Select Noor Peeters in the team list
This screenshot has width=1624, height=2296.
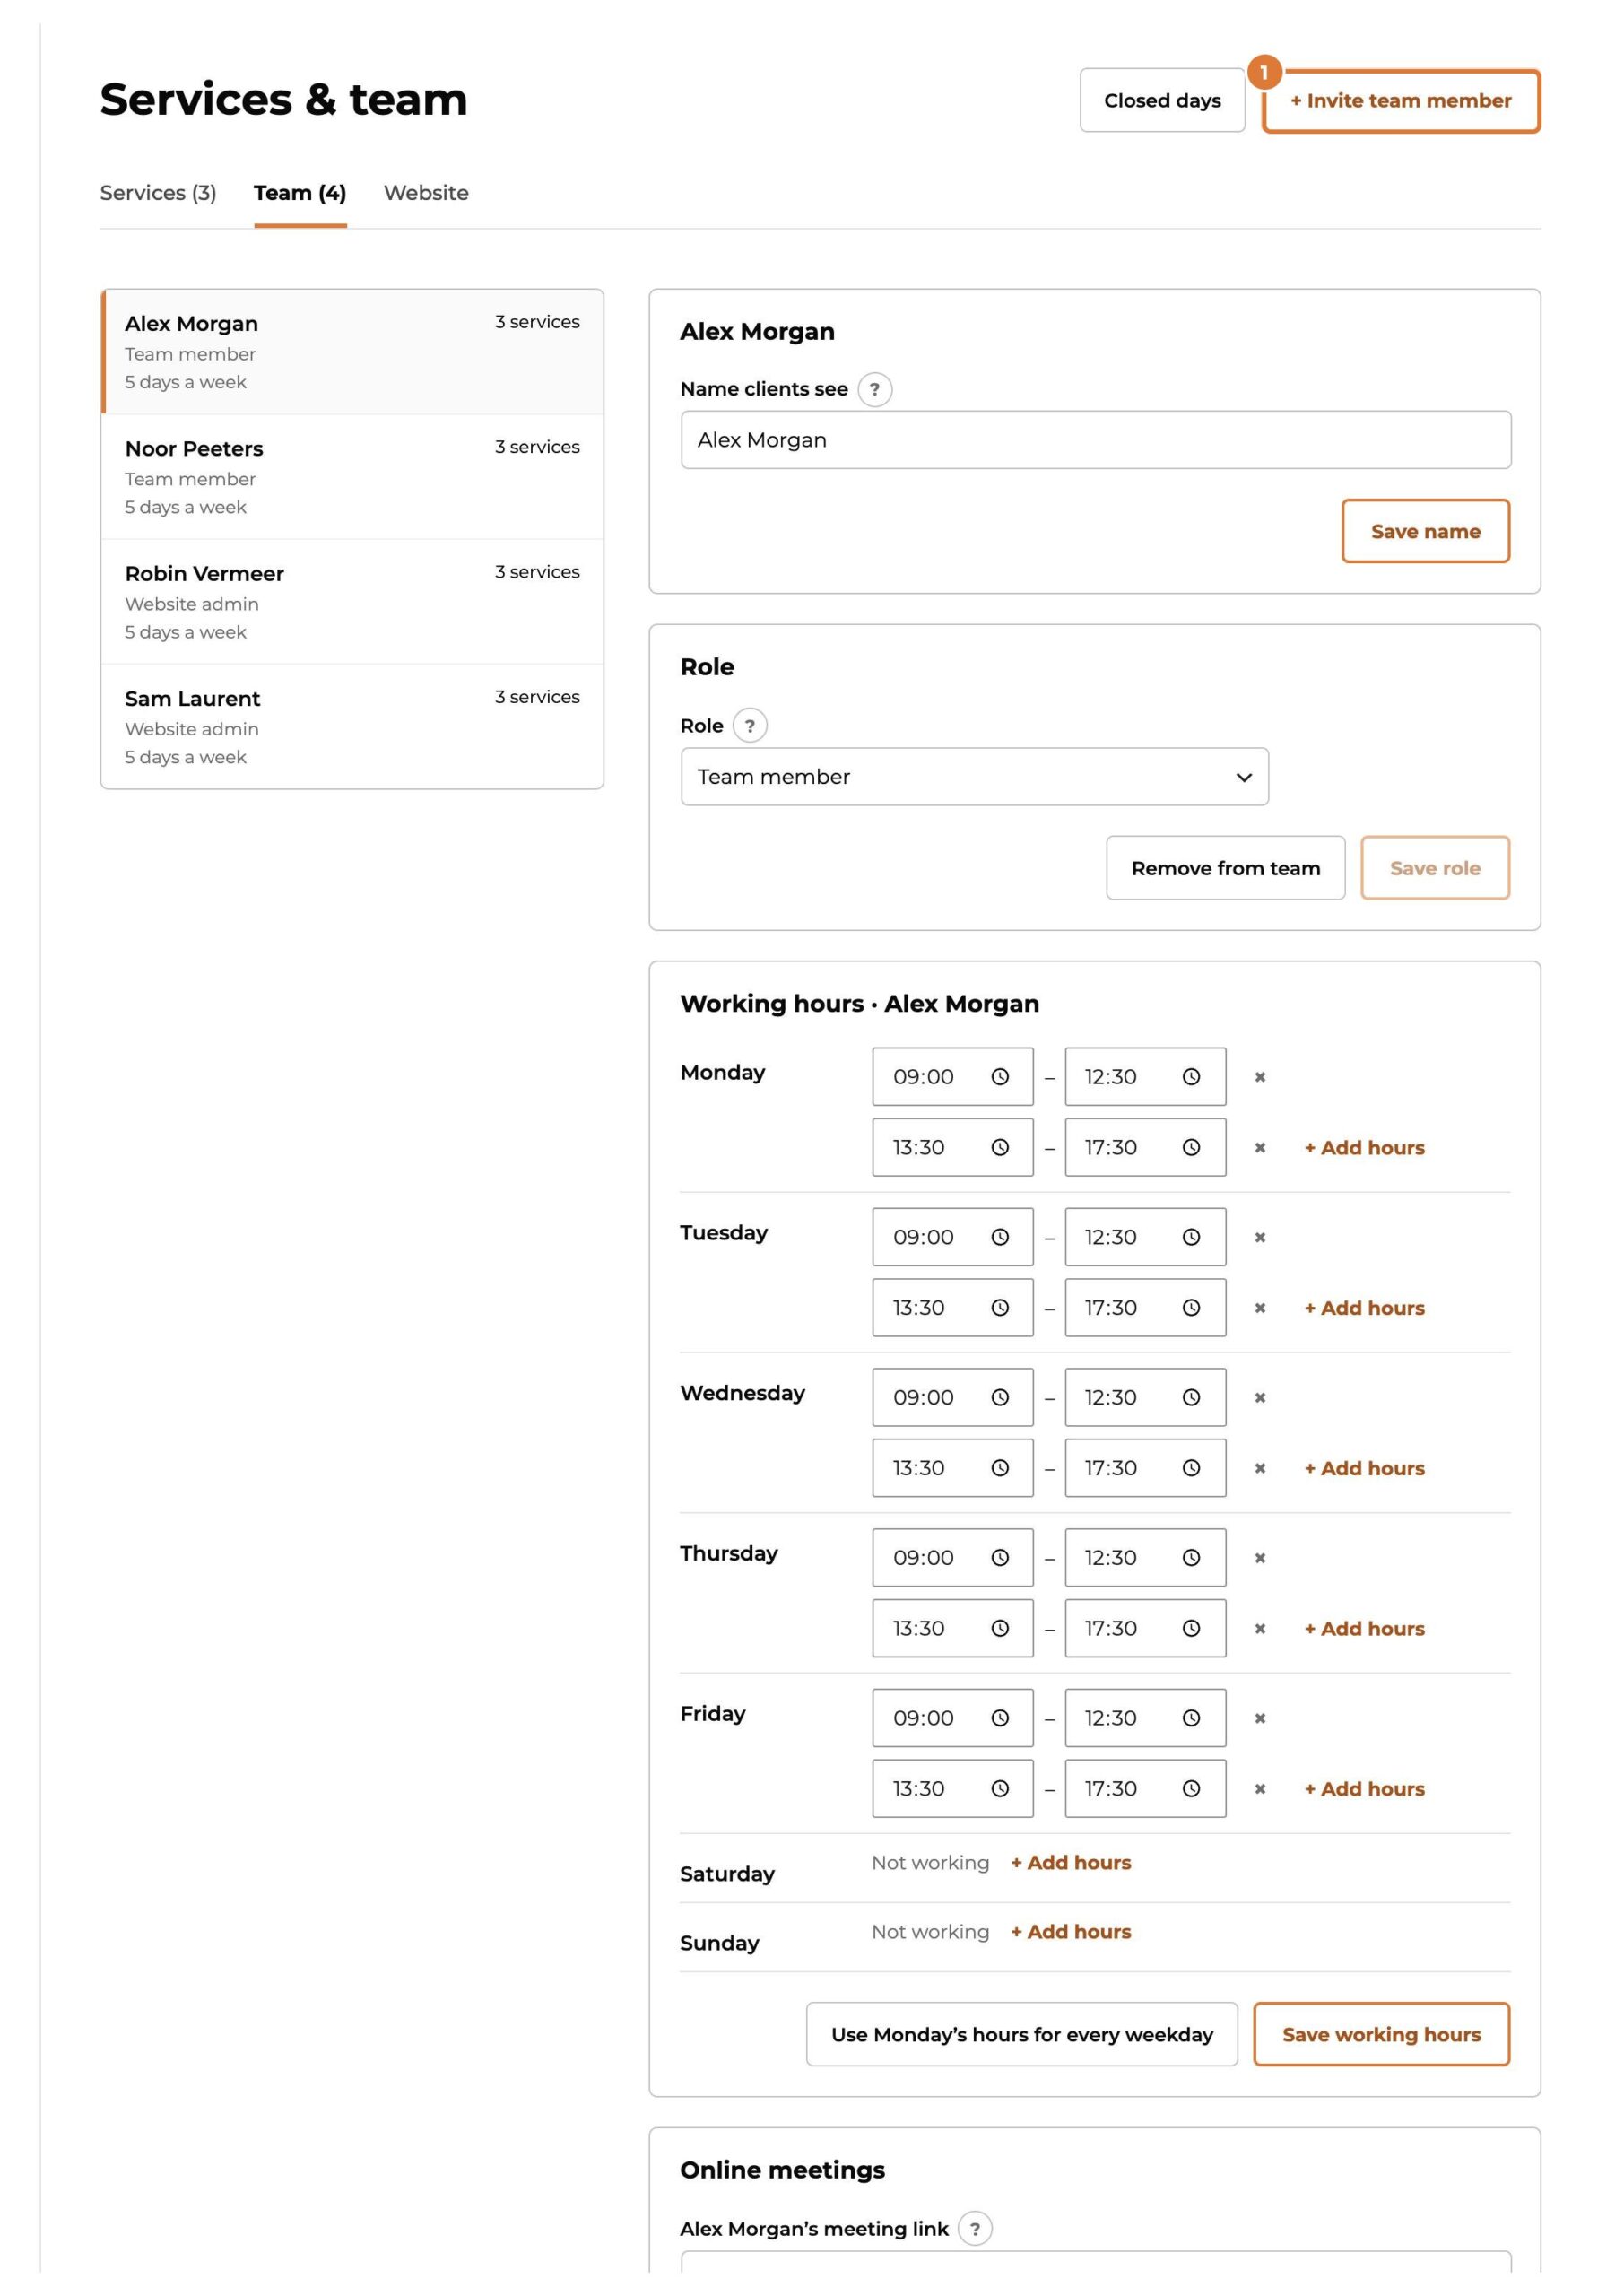[352, 477]
